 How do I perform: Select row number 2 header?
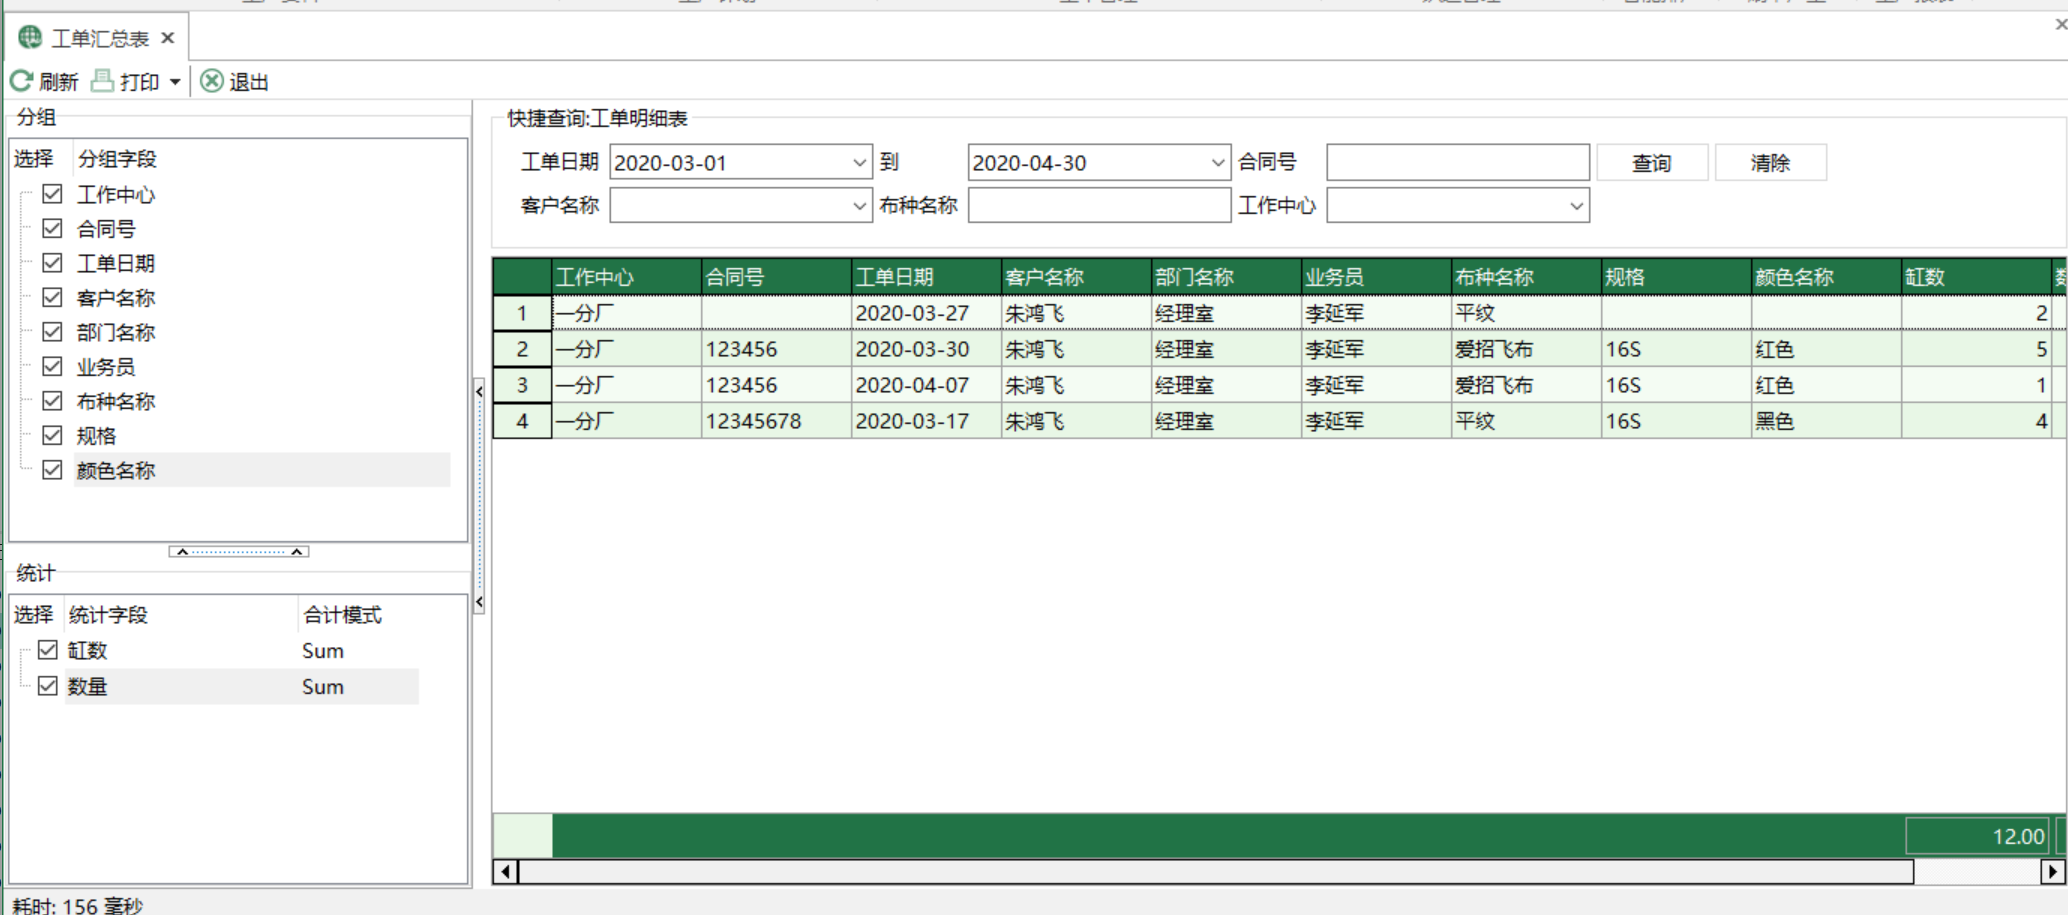tap(522, 349)
